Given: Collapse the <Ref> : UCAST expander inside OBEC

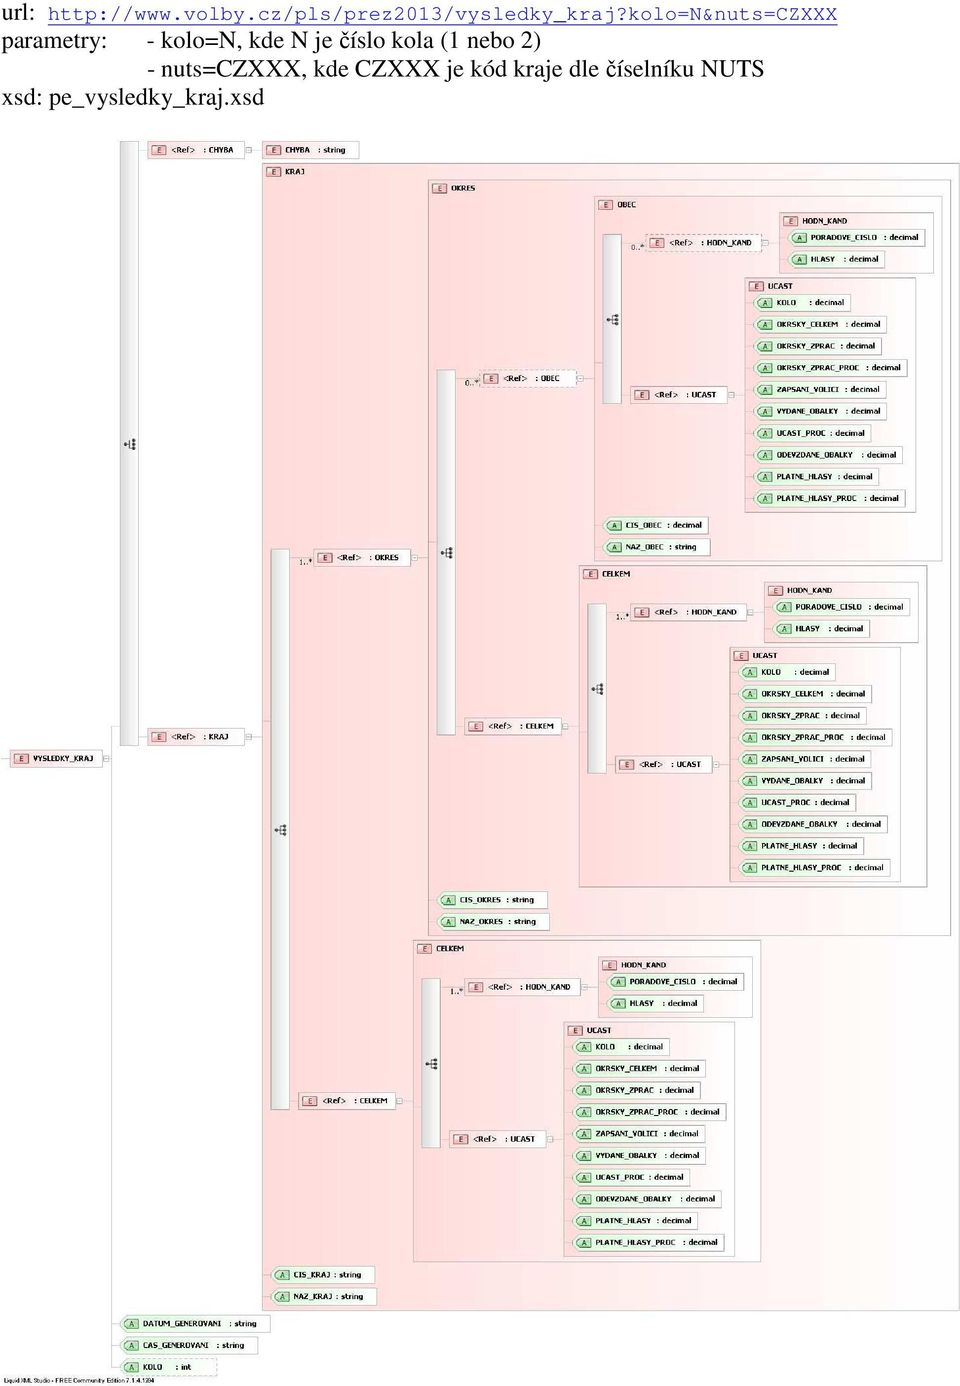Looking at the screenshot, I should point(731,395).
